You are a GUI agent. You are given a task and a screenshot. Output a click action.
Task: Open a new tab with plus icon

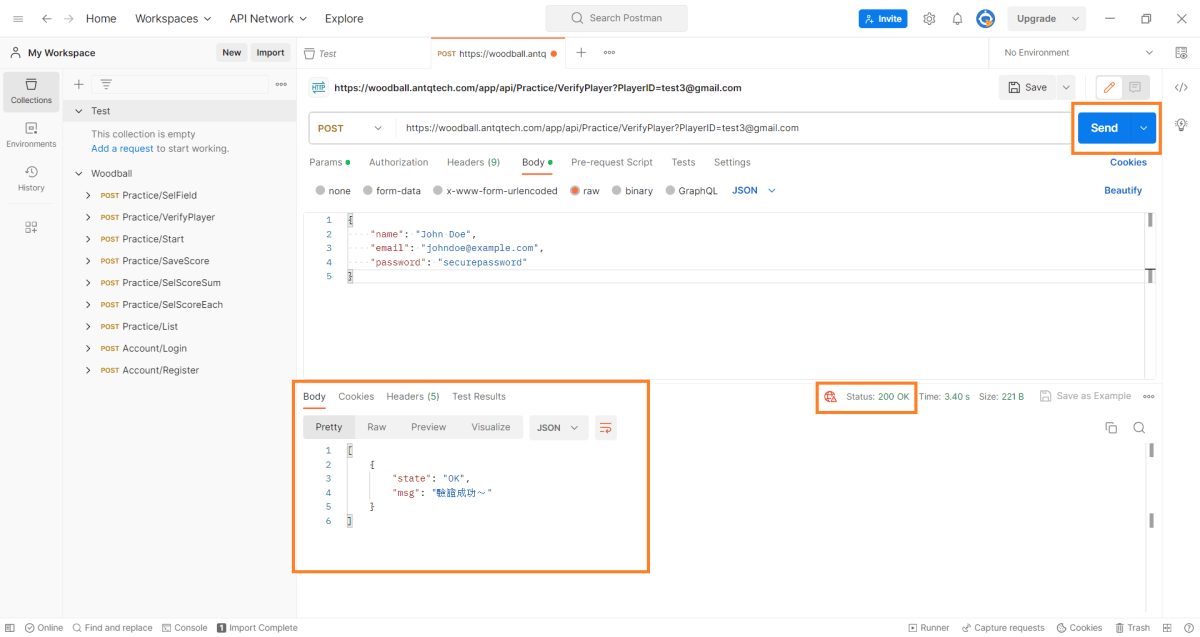[581, 52]
